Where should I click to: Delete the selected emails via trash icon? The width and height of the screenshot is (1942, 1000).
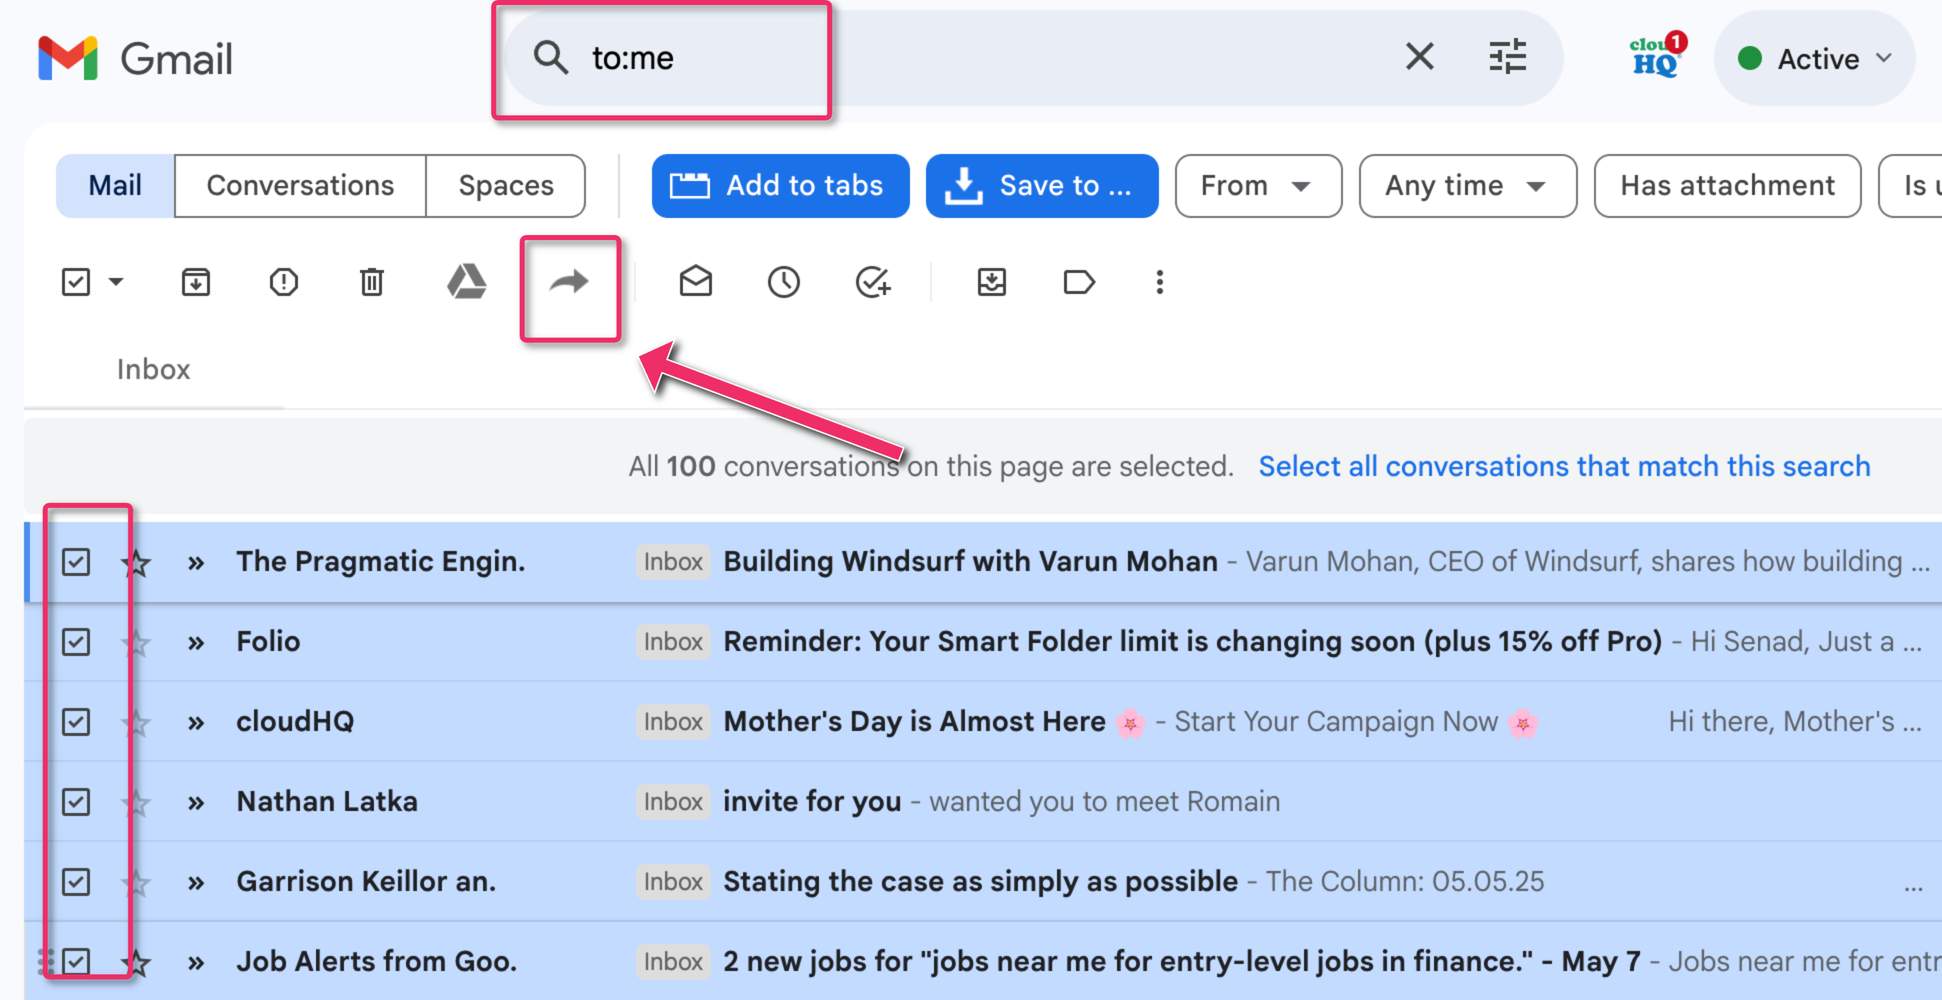pyautogui.click(x=372, y=282)
